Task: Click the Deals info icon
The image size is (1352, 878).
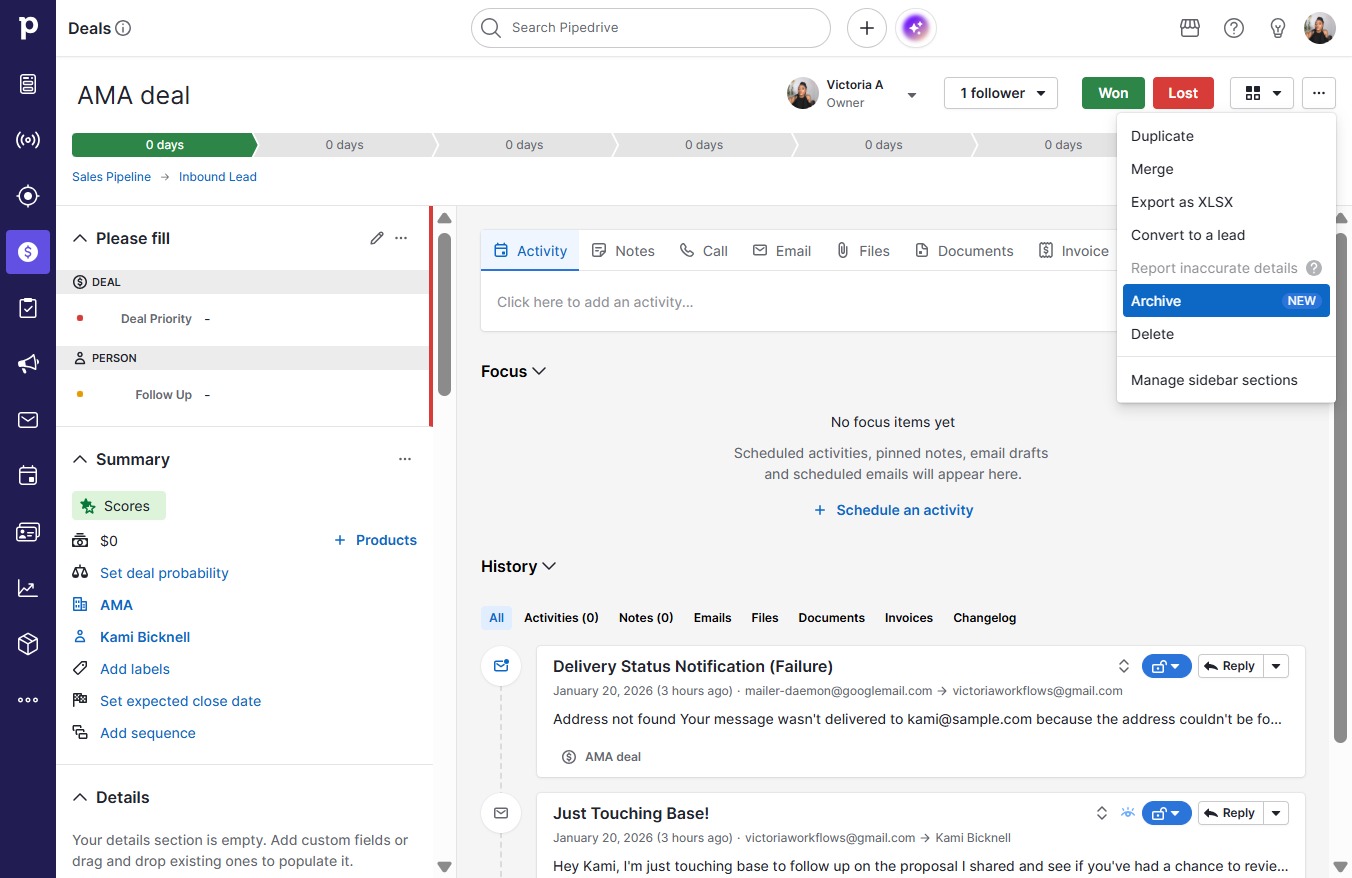Action: [124, 28]
